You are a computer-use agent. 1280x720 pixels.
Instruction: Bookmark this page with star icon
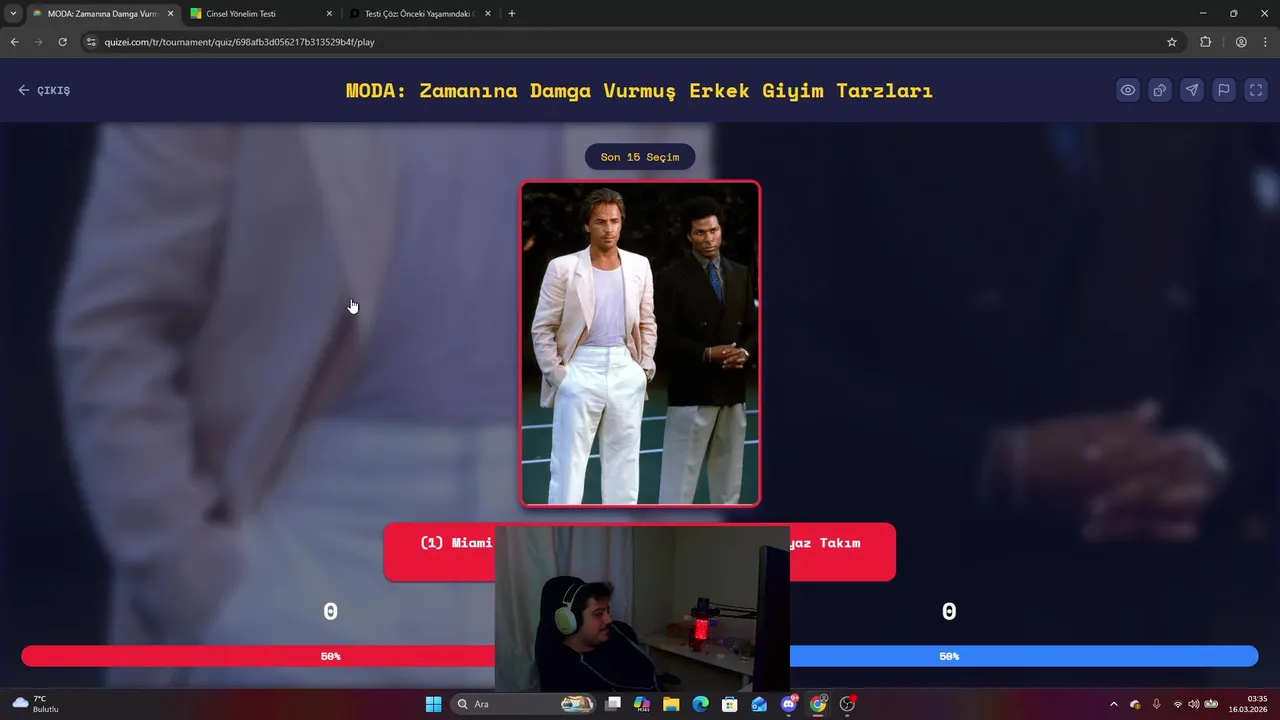point(1172,42)
